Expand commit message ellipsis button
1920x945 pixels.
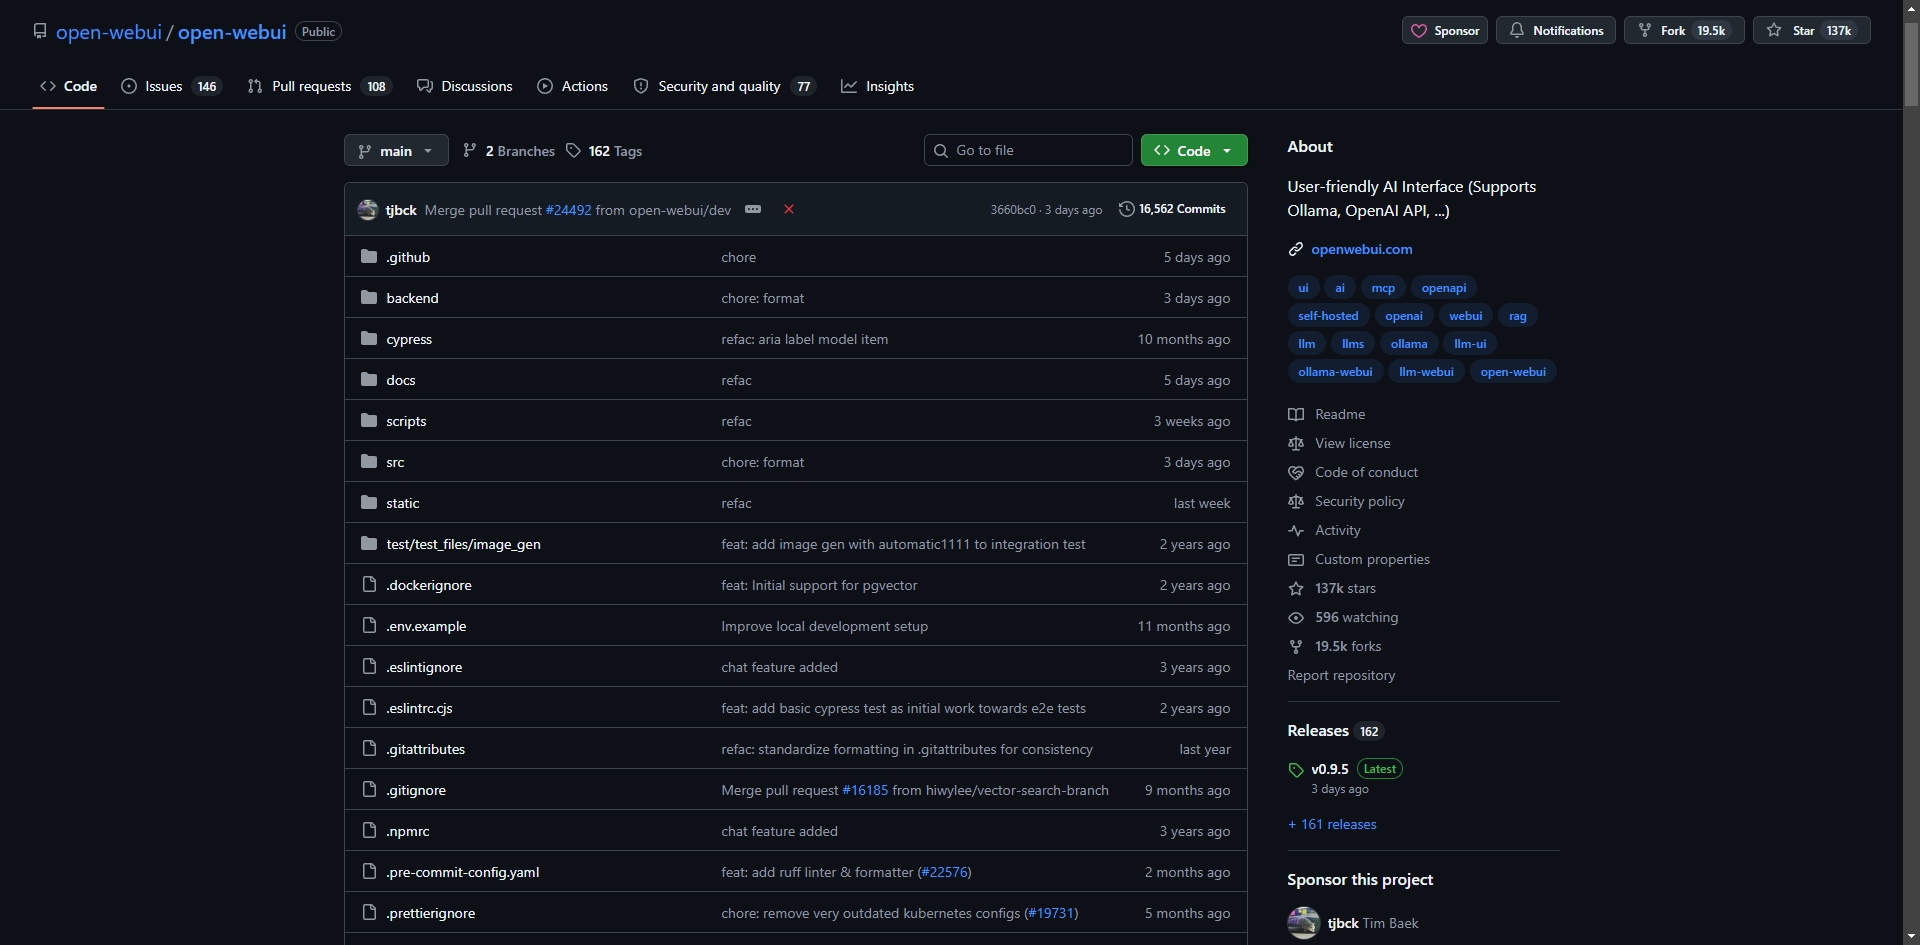[x=753, y=209]
